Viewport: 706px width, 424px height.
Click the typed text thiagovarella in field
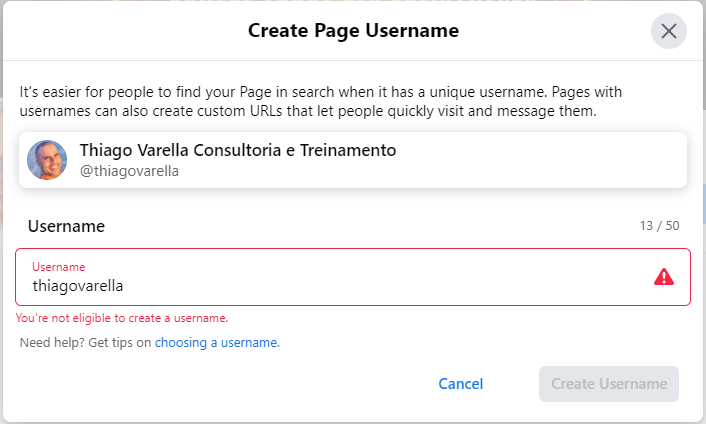coord(78,285)
